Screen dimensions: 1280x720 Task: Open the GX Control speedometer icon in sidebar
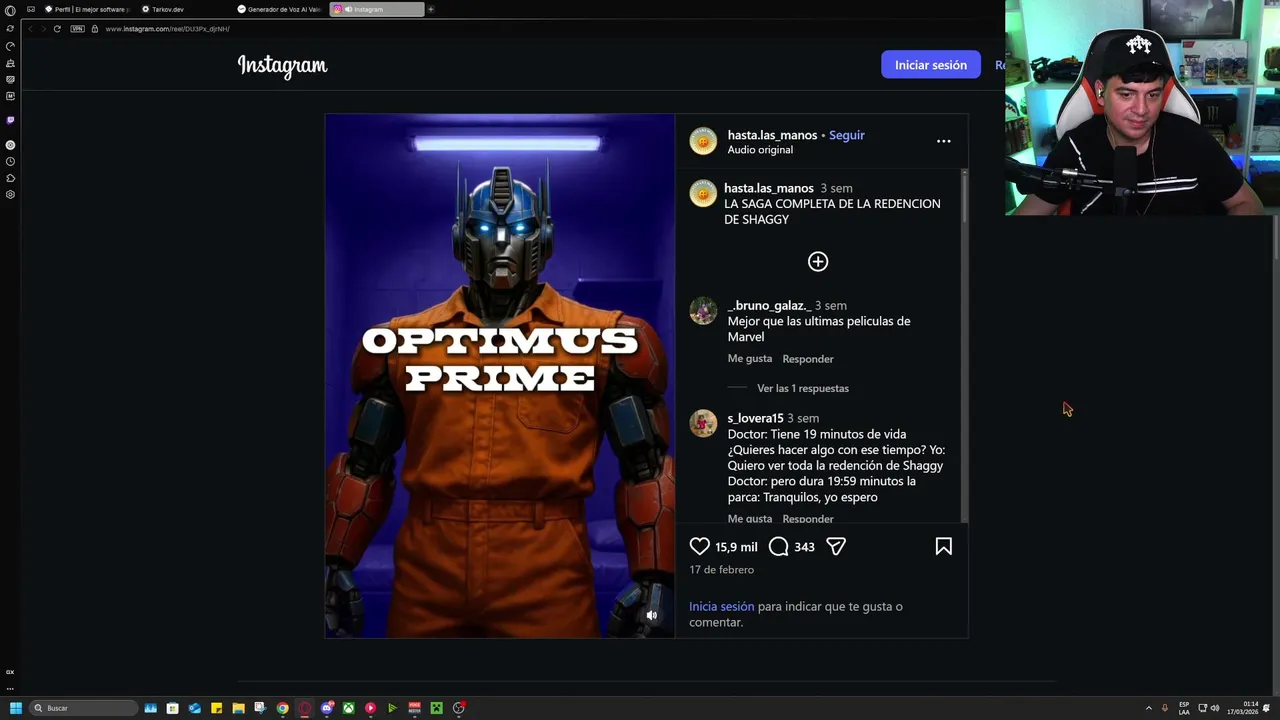10,46
